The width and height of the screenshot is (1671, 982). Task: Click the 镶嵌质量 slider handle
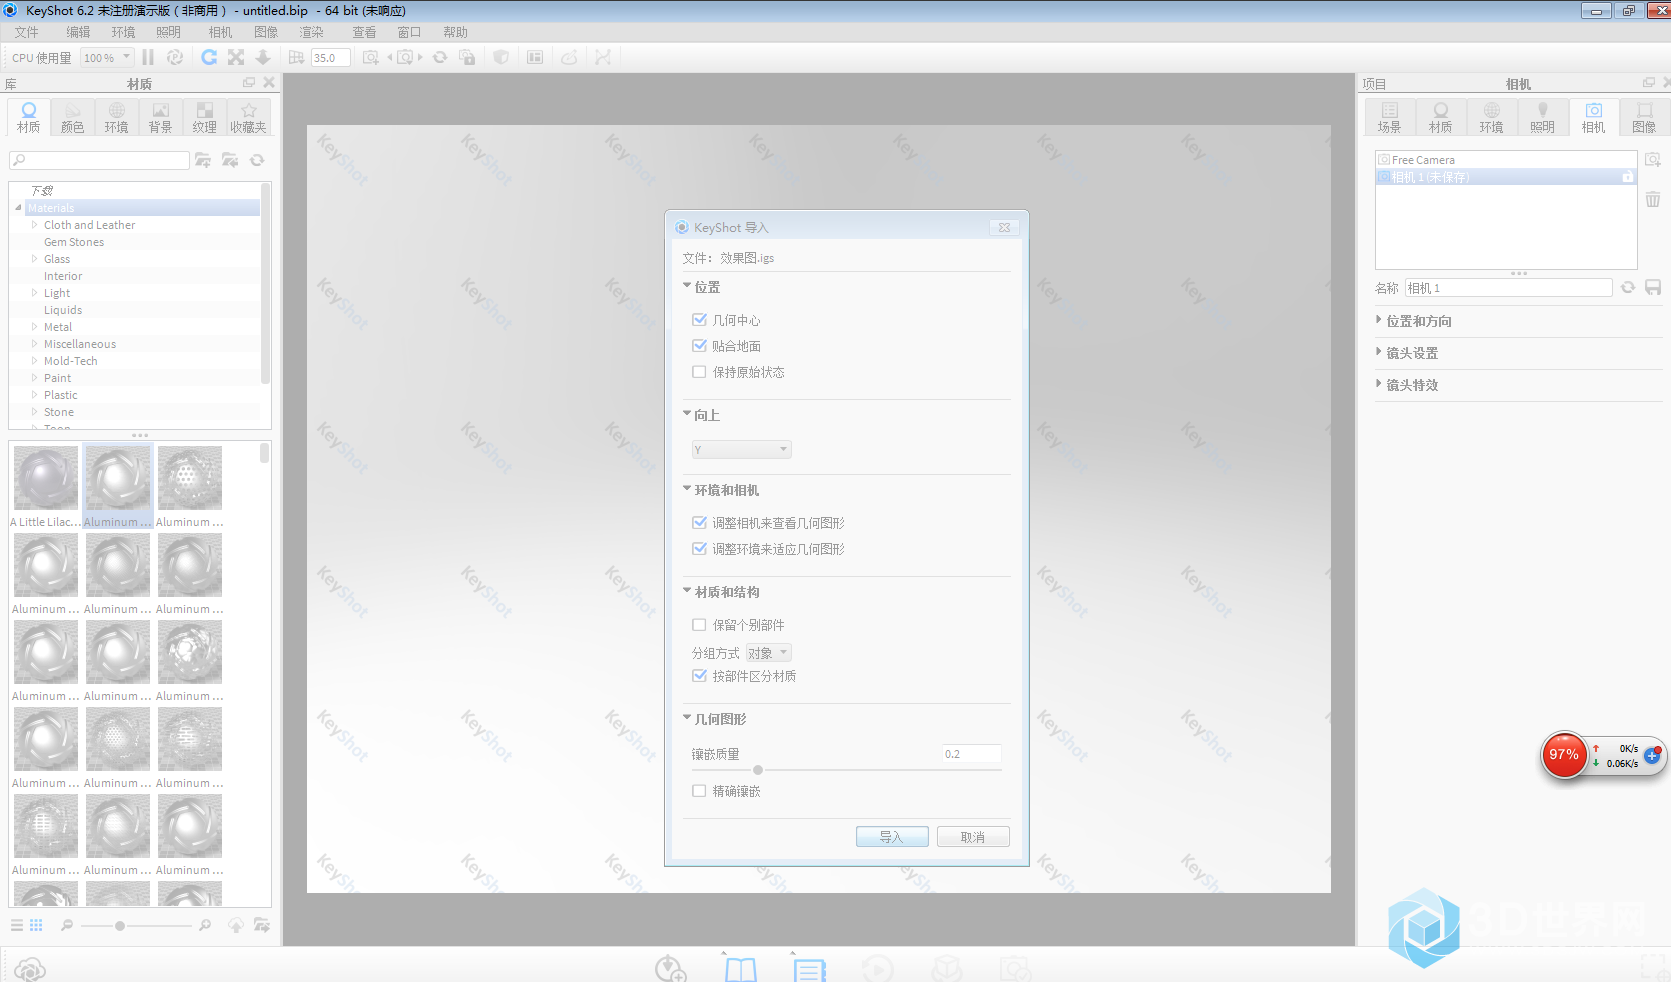[758, 770]
